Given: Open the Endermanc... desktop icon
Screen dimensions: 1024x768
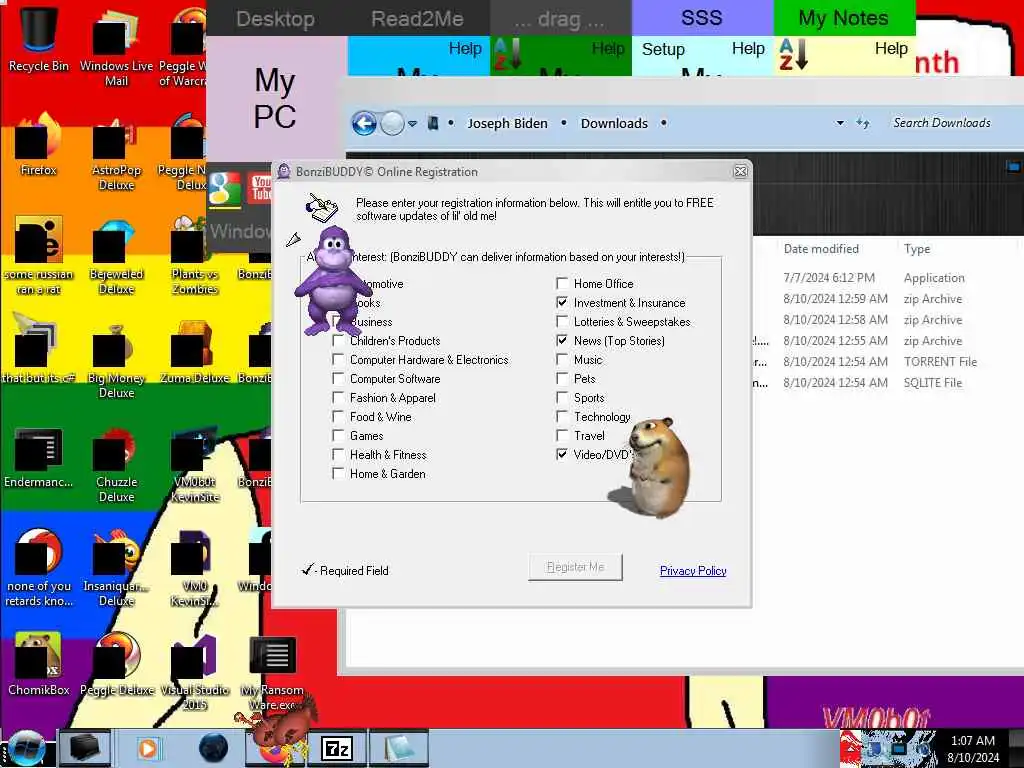Looking at the screenshot, I should tap(39, 457).
